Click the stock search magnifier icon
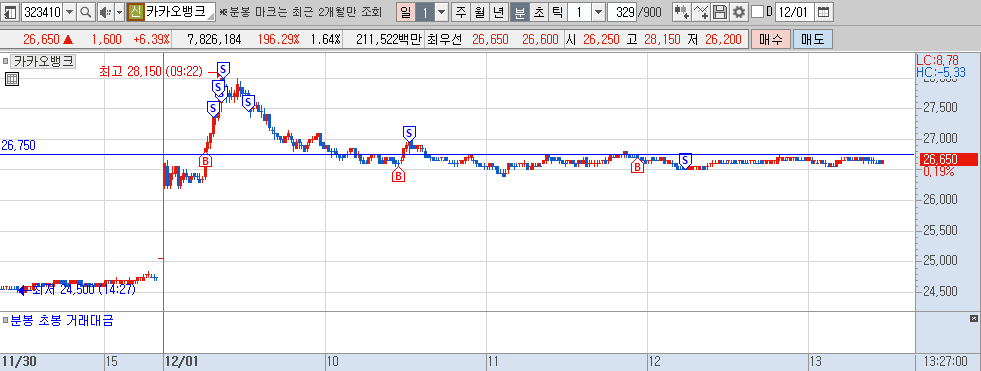The image size is (981, 371). click(x=86, y=12)
